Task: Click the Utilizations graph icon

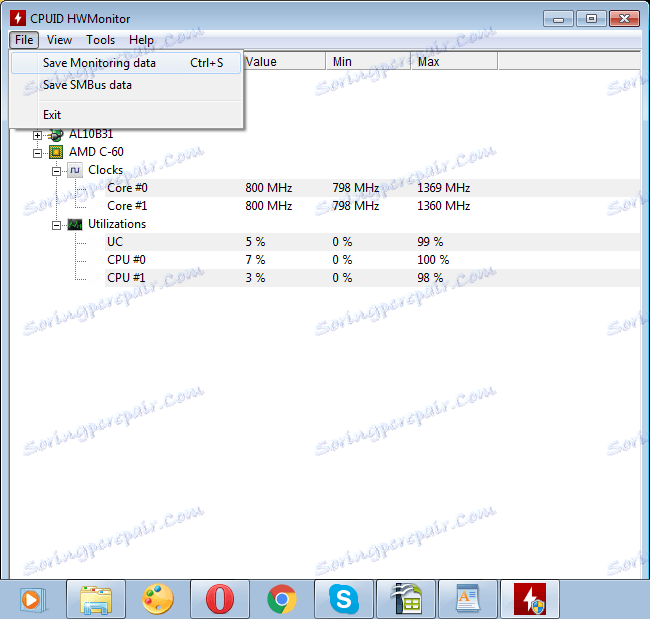Action: pyautogui.click(x=75, y=224)
